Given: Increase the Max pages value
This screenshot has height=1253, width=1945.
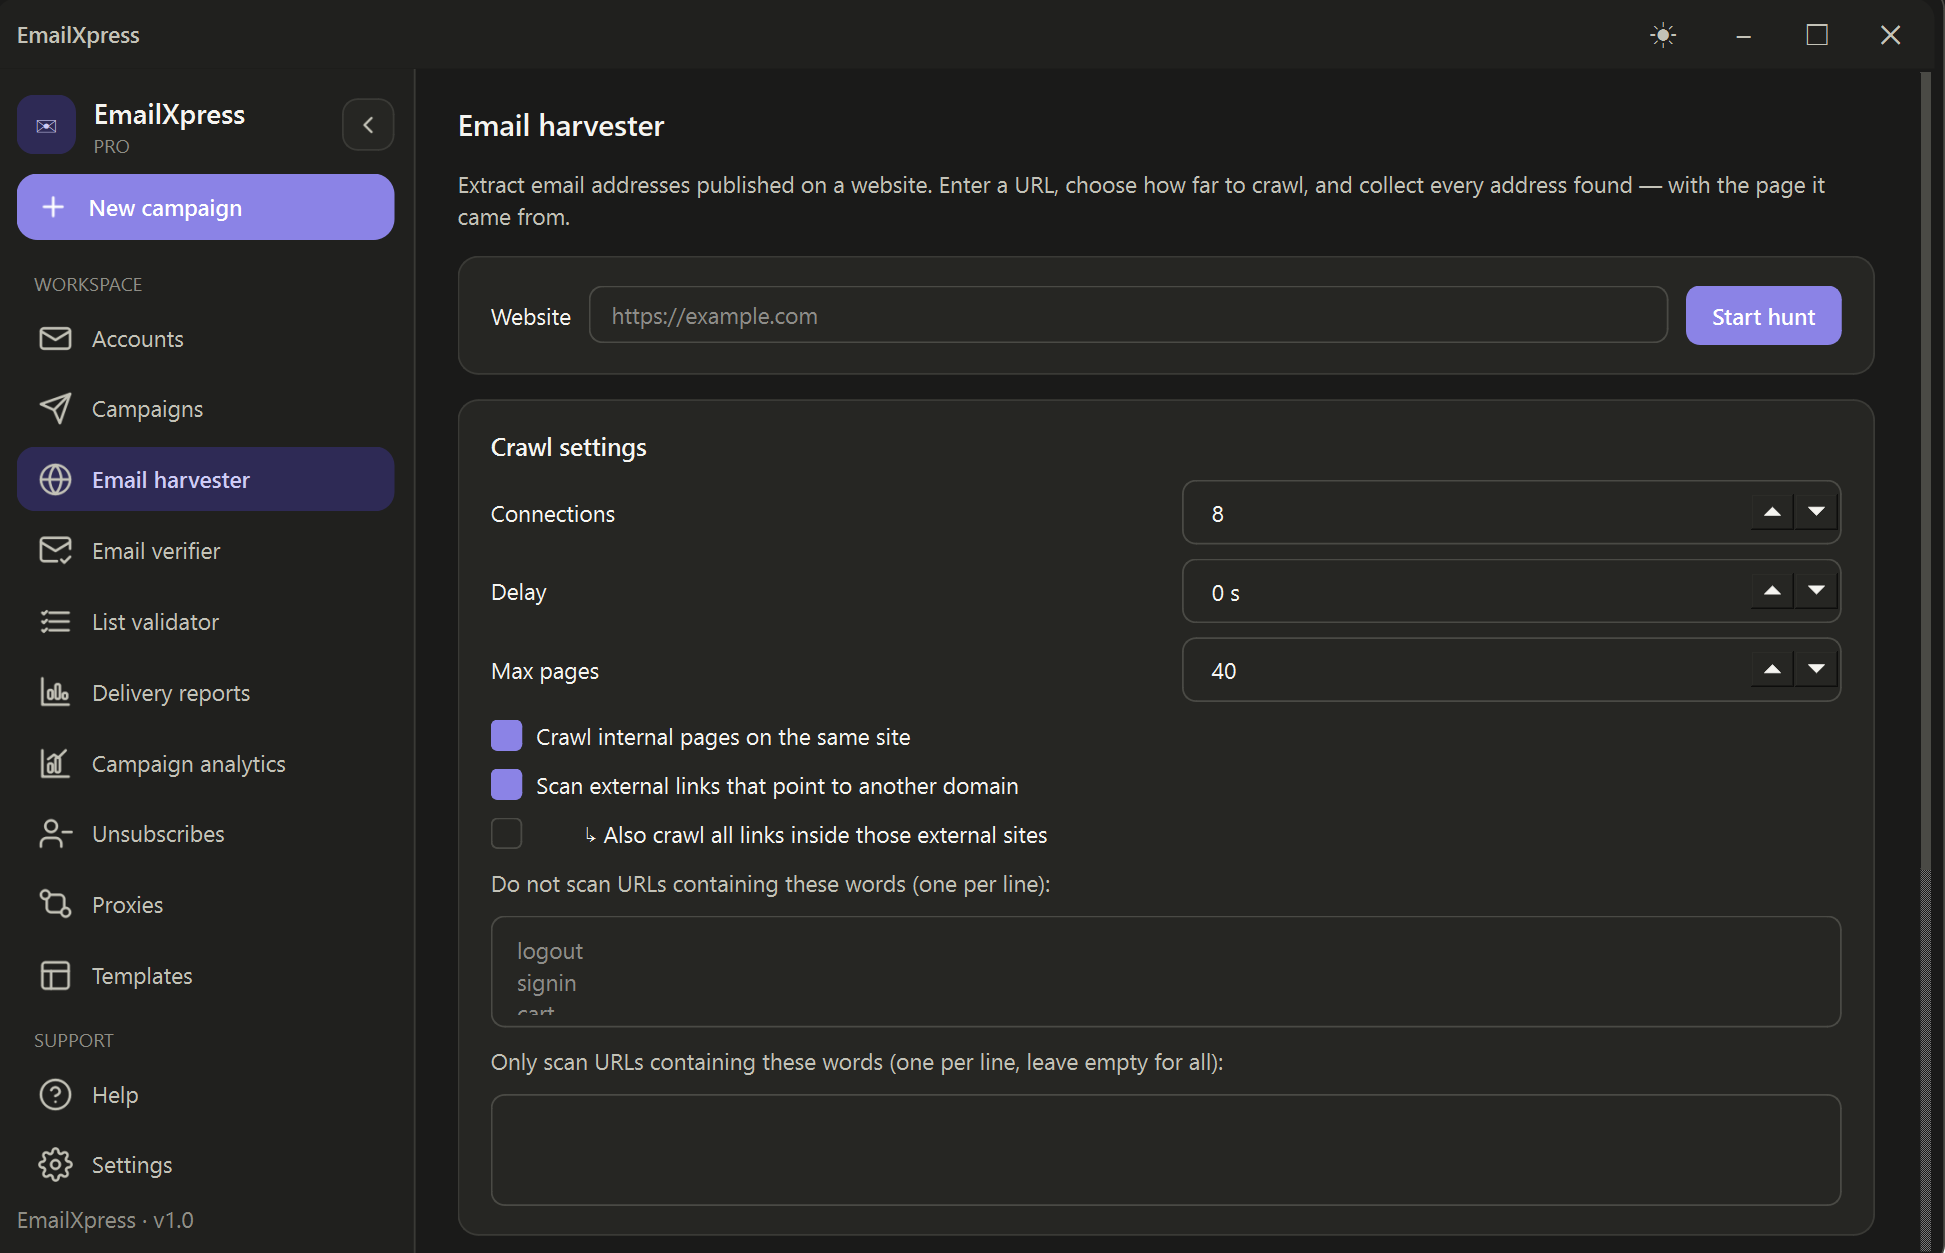Looking at the screenshot, I should tap(1772, 669).
